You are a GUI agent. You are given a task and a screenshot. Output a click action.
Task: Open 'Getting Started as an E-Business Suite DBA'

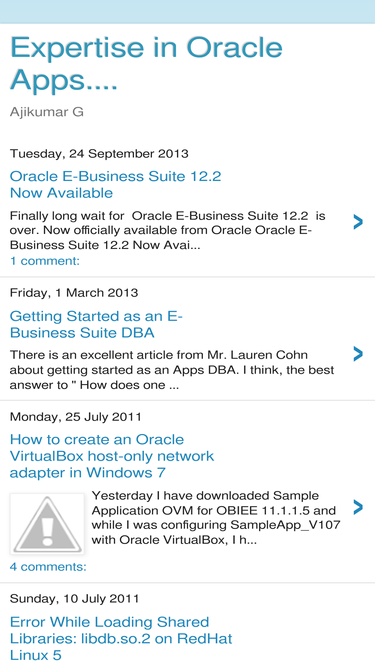[x=96, y=324]
